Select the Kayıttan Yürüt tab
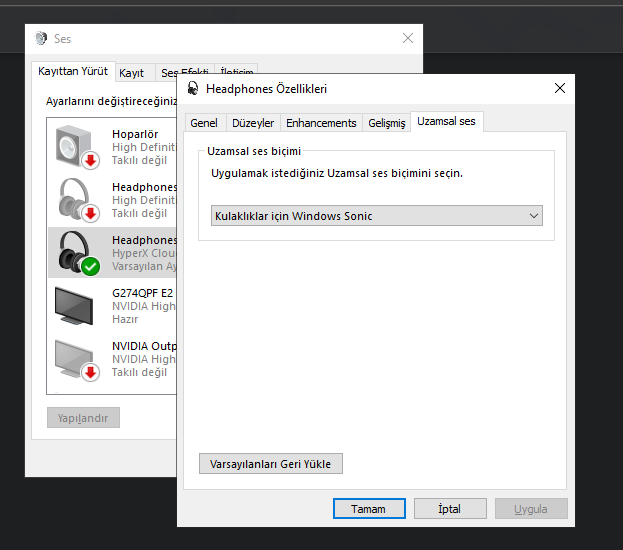The width and height of the screenshot is (623, 550). (x=73, y=71)
